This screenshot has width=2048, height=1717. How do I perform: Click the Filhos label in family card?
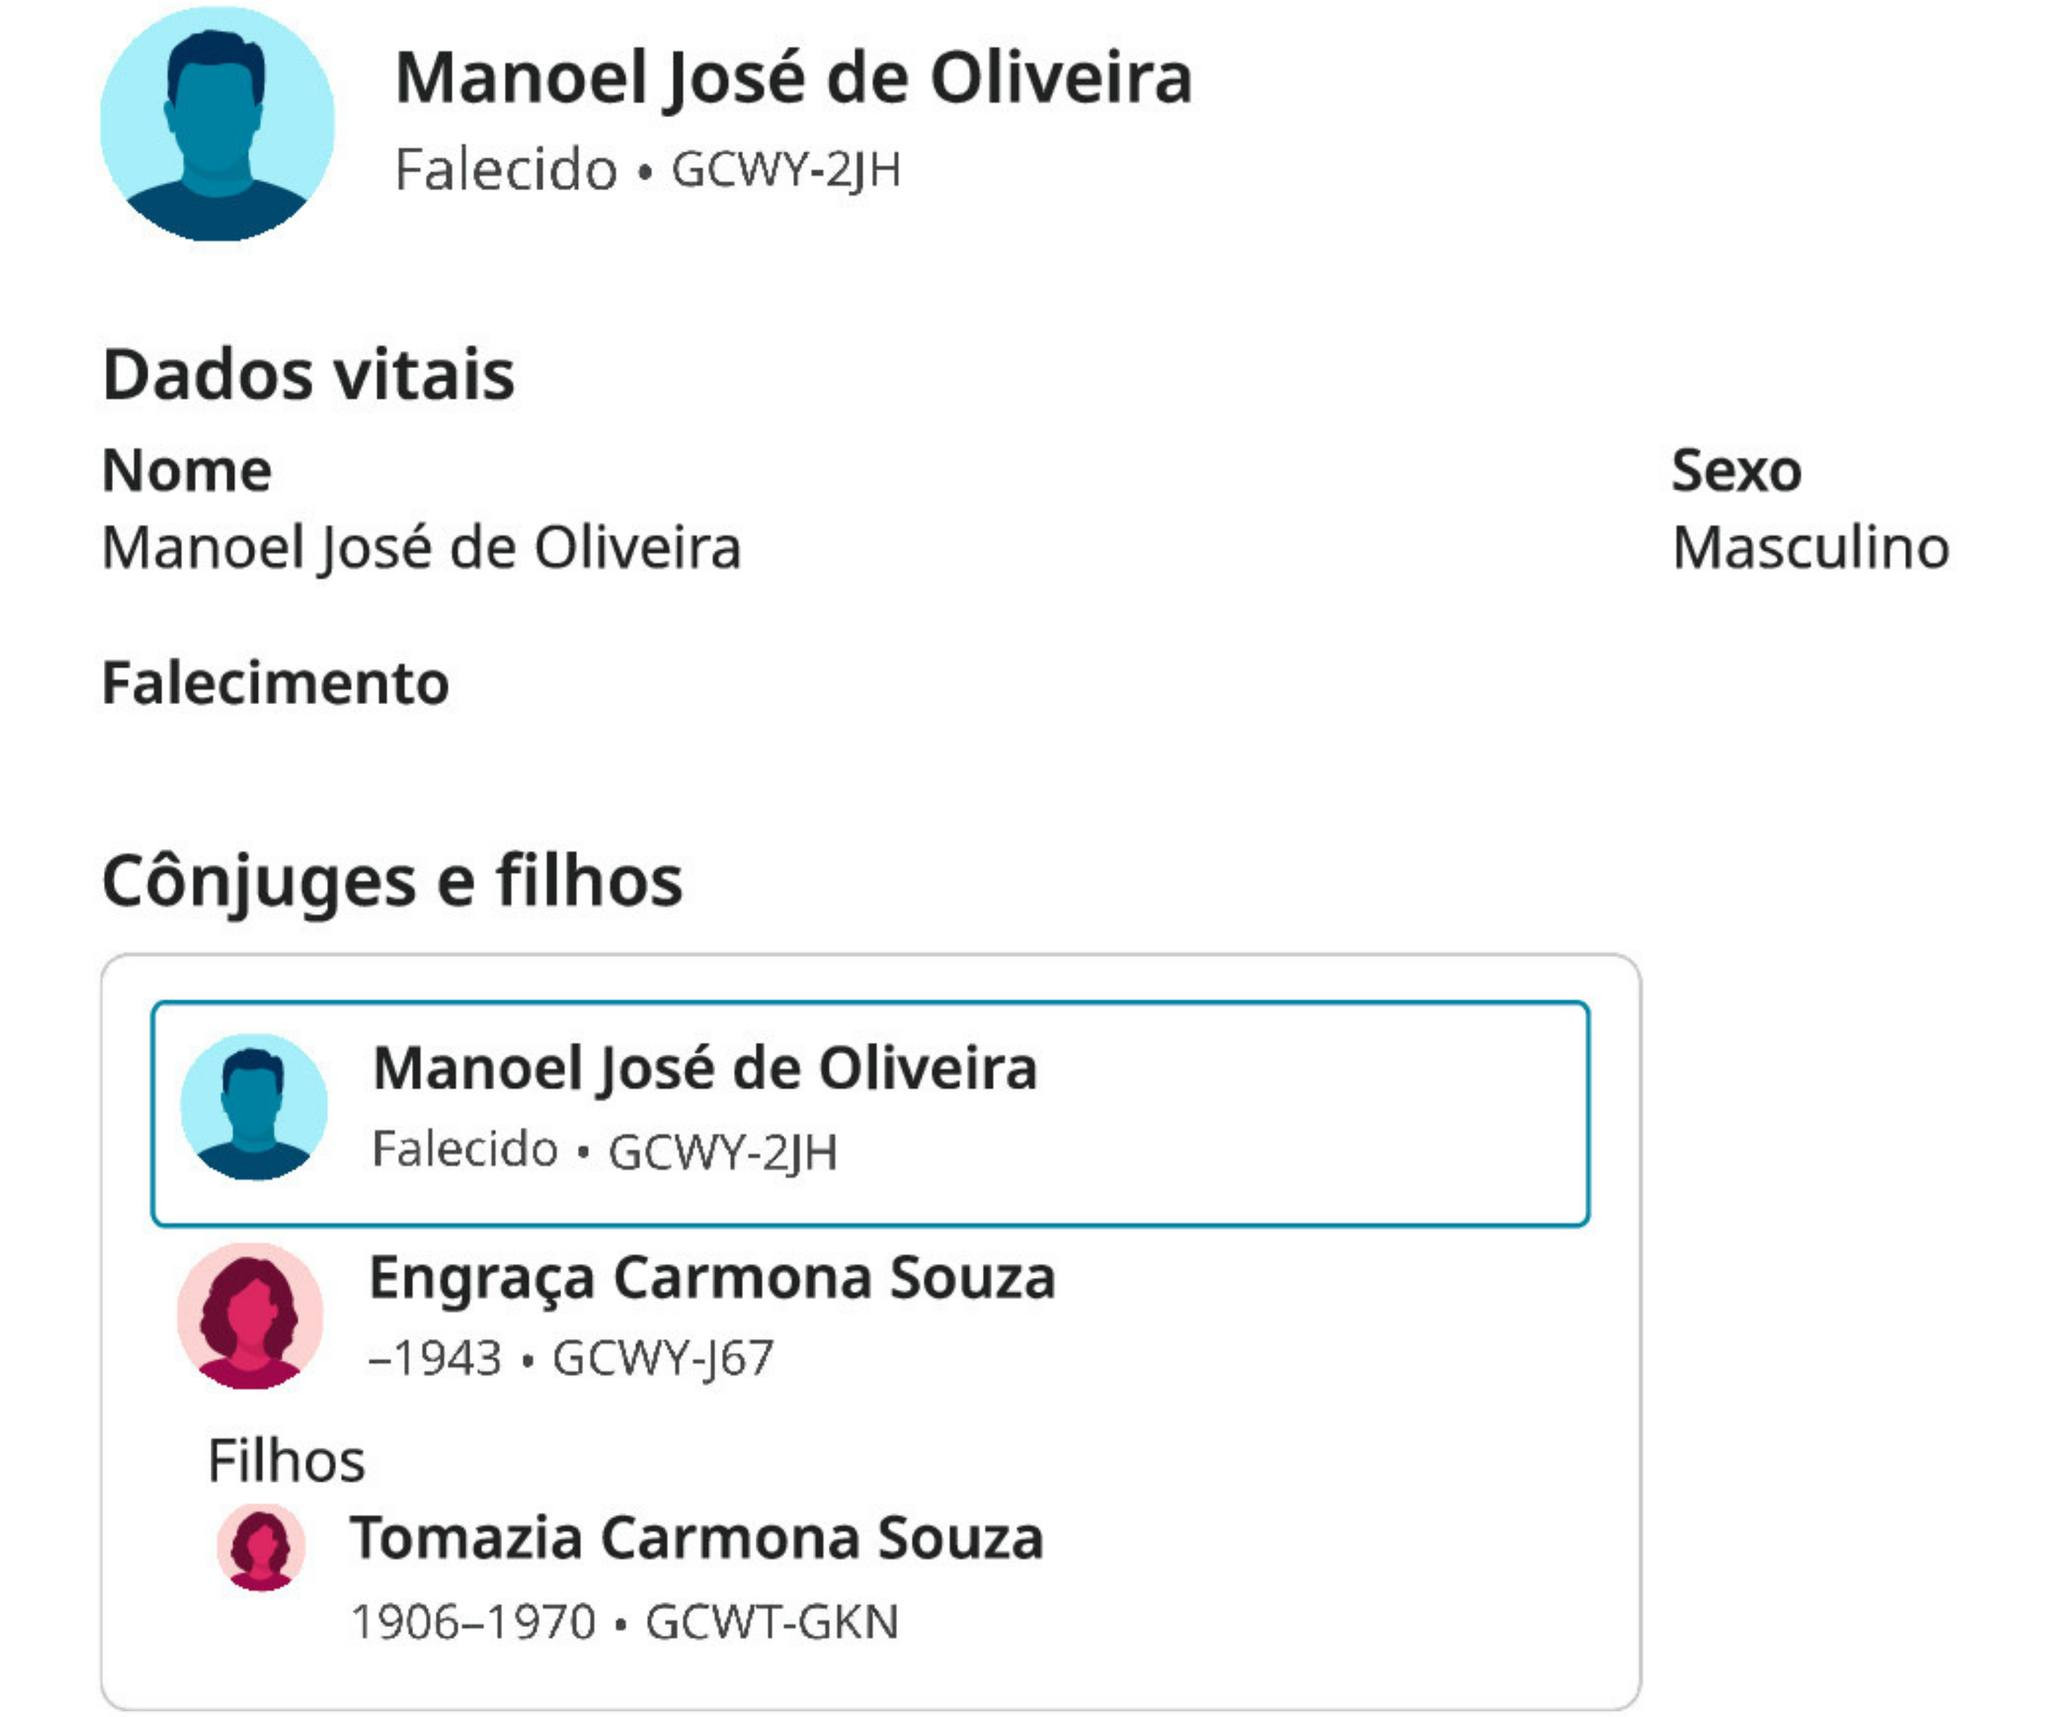(286, 1461)
